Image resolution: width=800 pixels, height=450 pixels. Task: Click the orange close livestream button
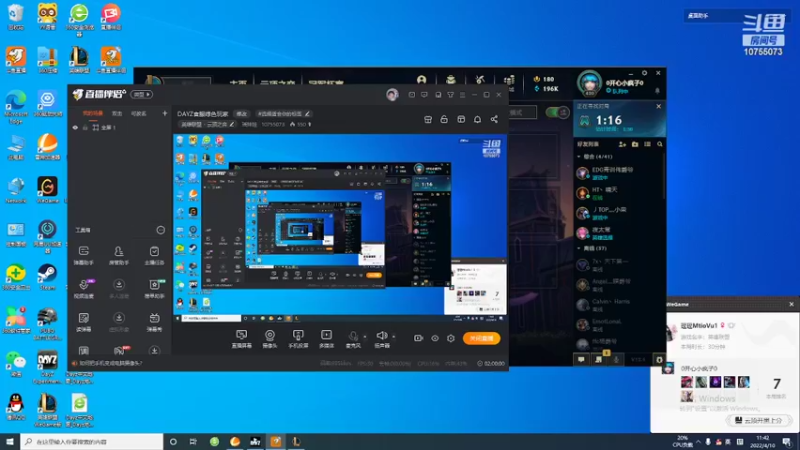(x=482, y=338)
